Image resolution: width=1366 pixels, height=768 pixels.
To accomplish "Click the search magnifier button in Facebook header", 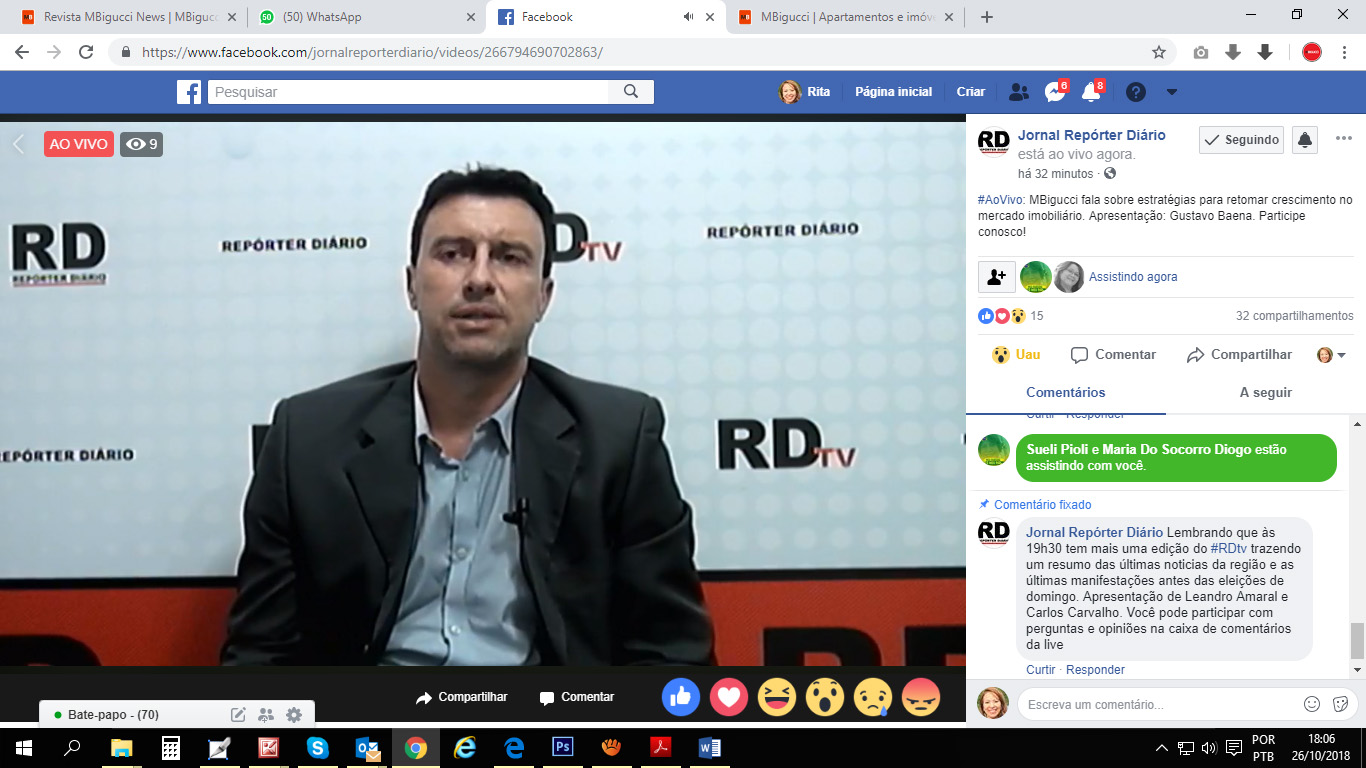I will [631, 92].
